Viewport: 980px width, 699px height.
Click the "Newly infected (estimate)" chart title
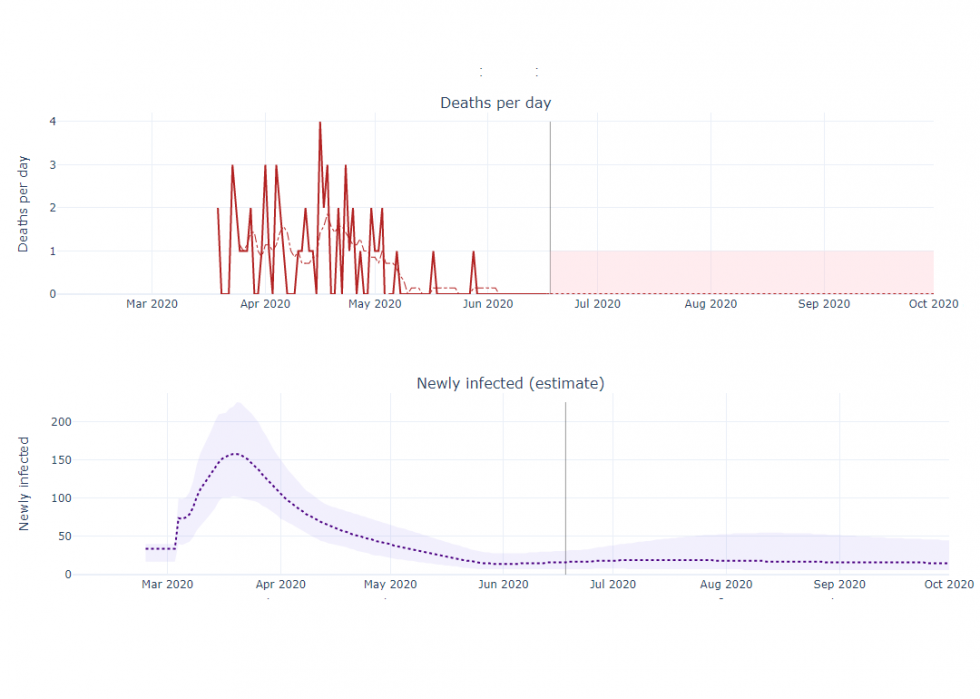510,383
